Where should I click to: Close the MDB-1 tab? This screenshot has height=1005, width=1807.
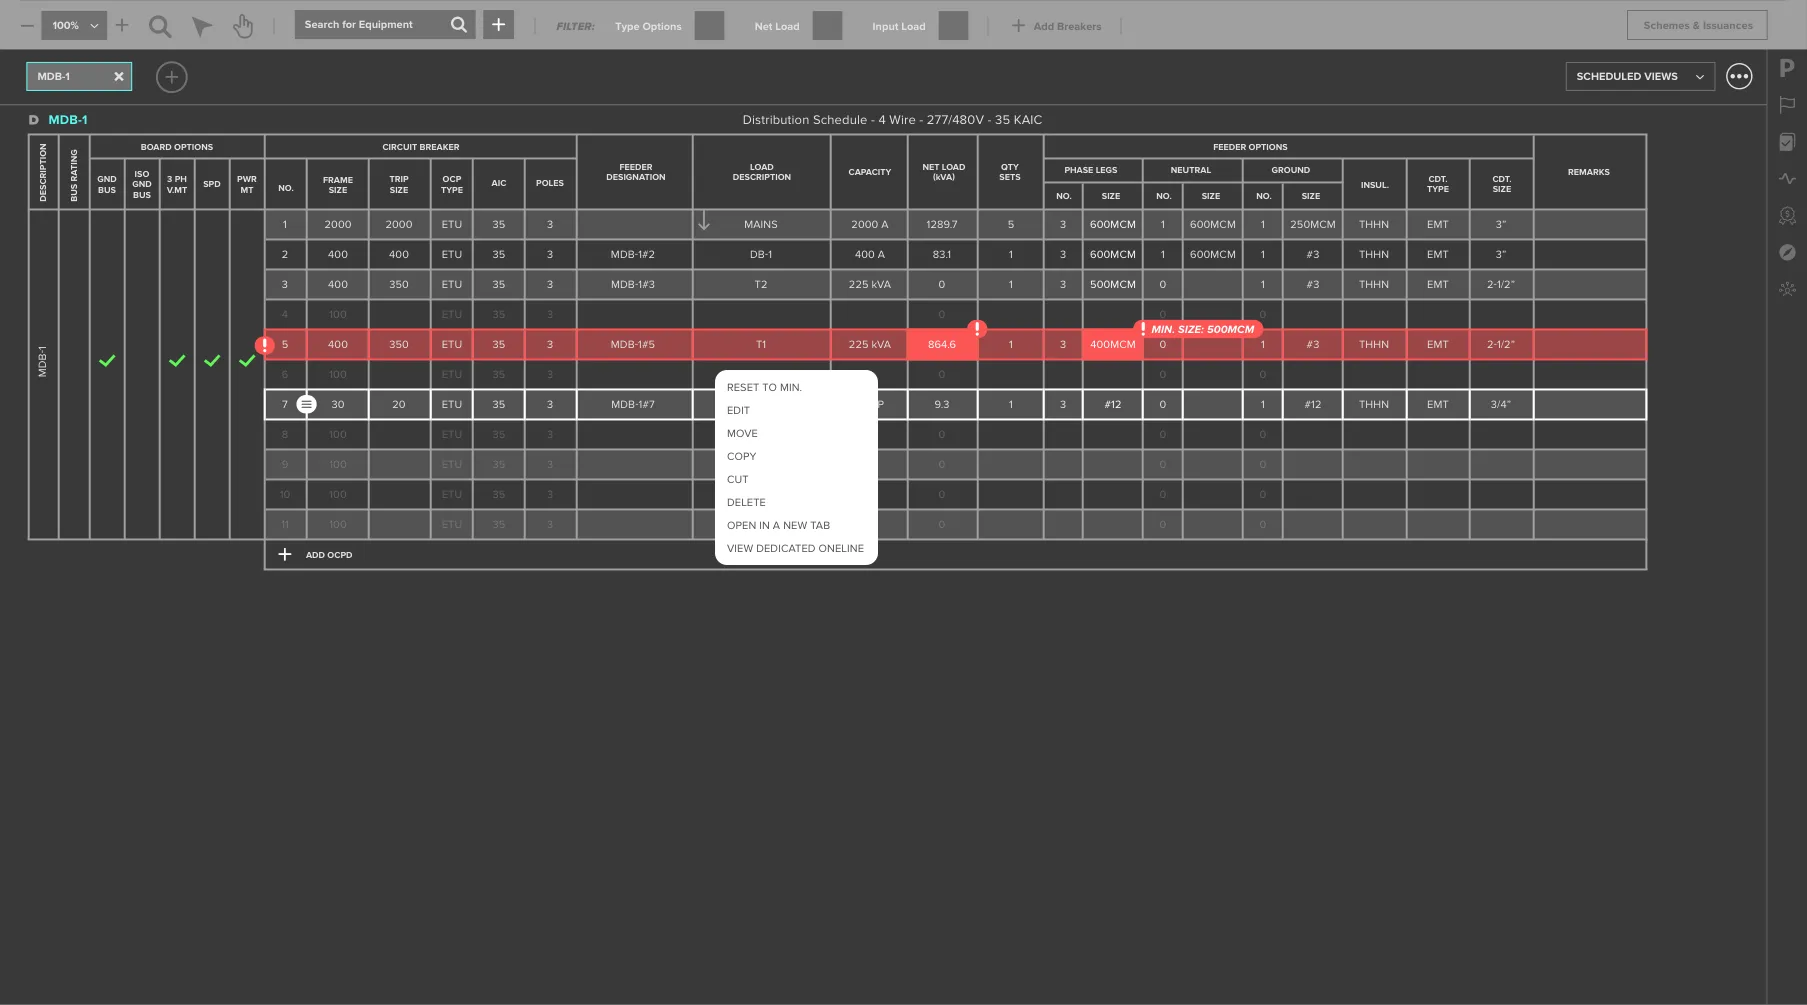click(119, 76)
